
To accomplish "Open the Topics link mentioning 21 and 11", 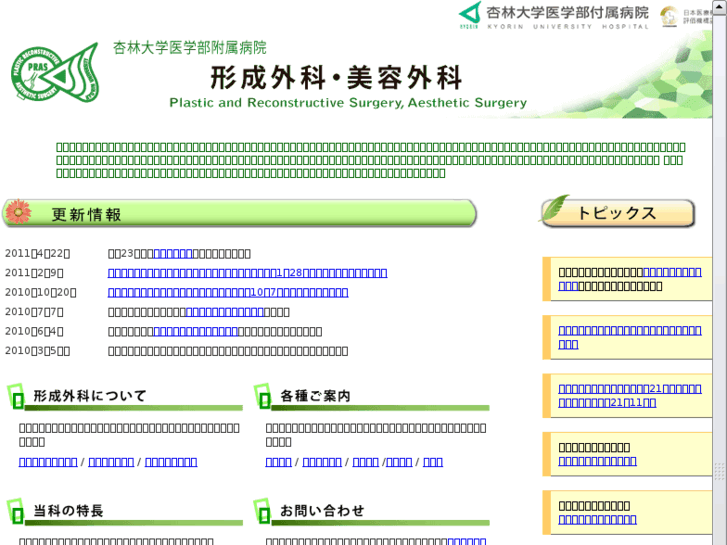I will (x=630, y=396).
